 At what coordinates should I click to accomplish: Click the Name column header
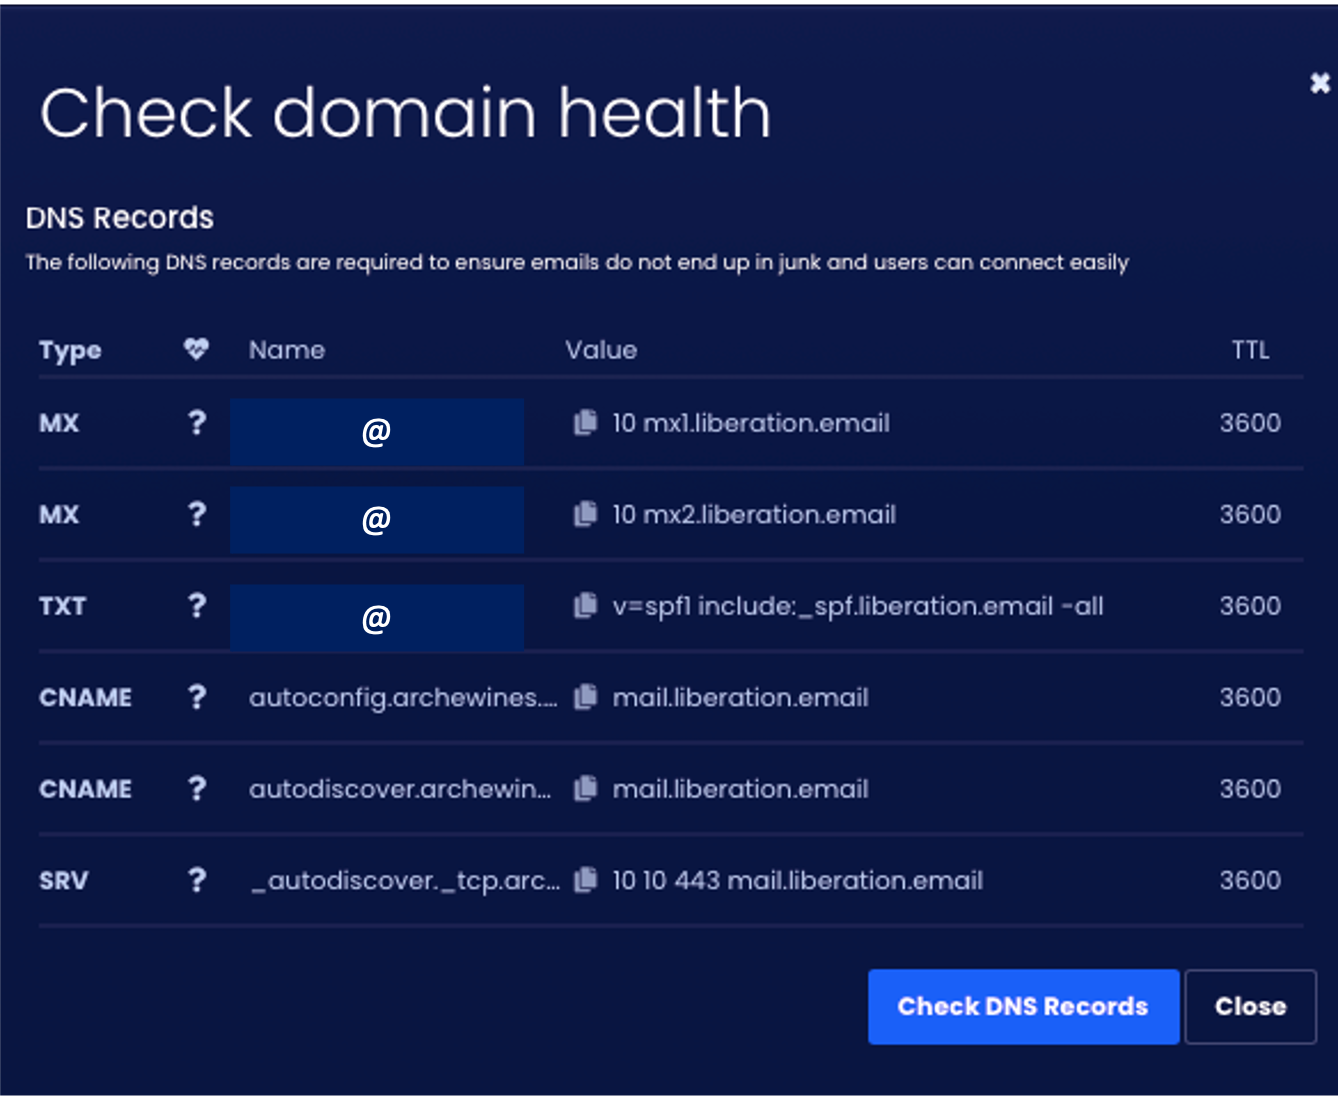pos(287,350)
